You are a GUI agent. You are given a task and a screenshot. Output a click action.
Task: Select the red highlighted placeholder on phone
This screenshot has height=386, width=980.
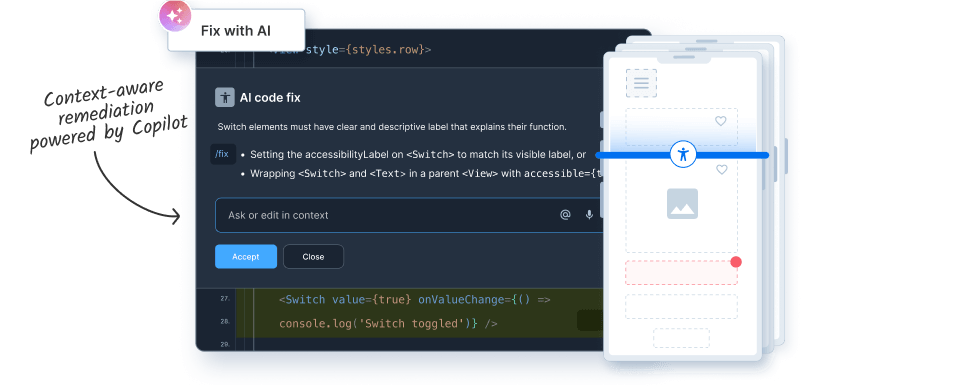pos(681,273)
